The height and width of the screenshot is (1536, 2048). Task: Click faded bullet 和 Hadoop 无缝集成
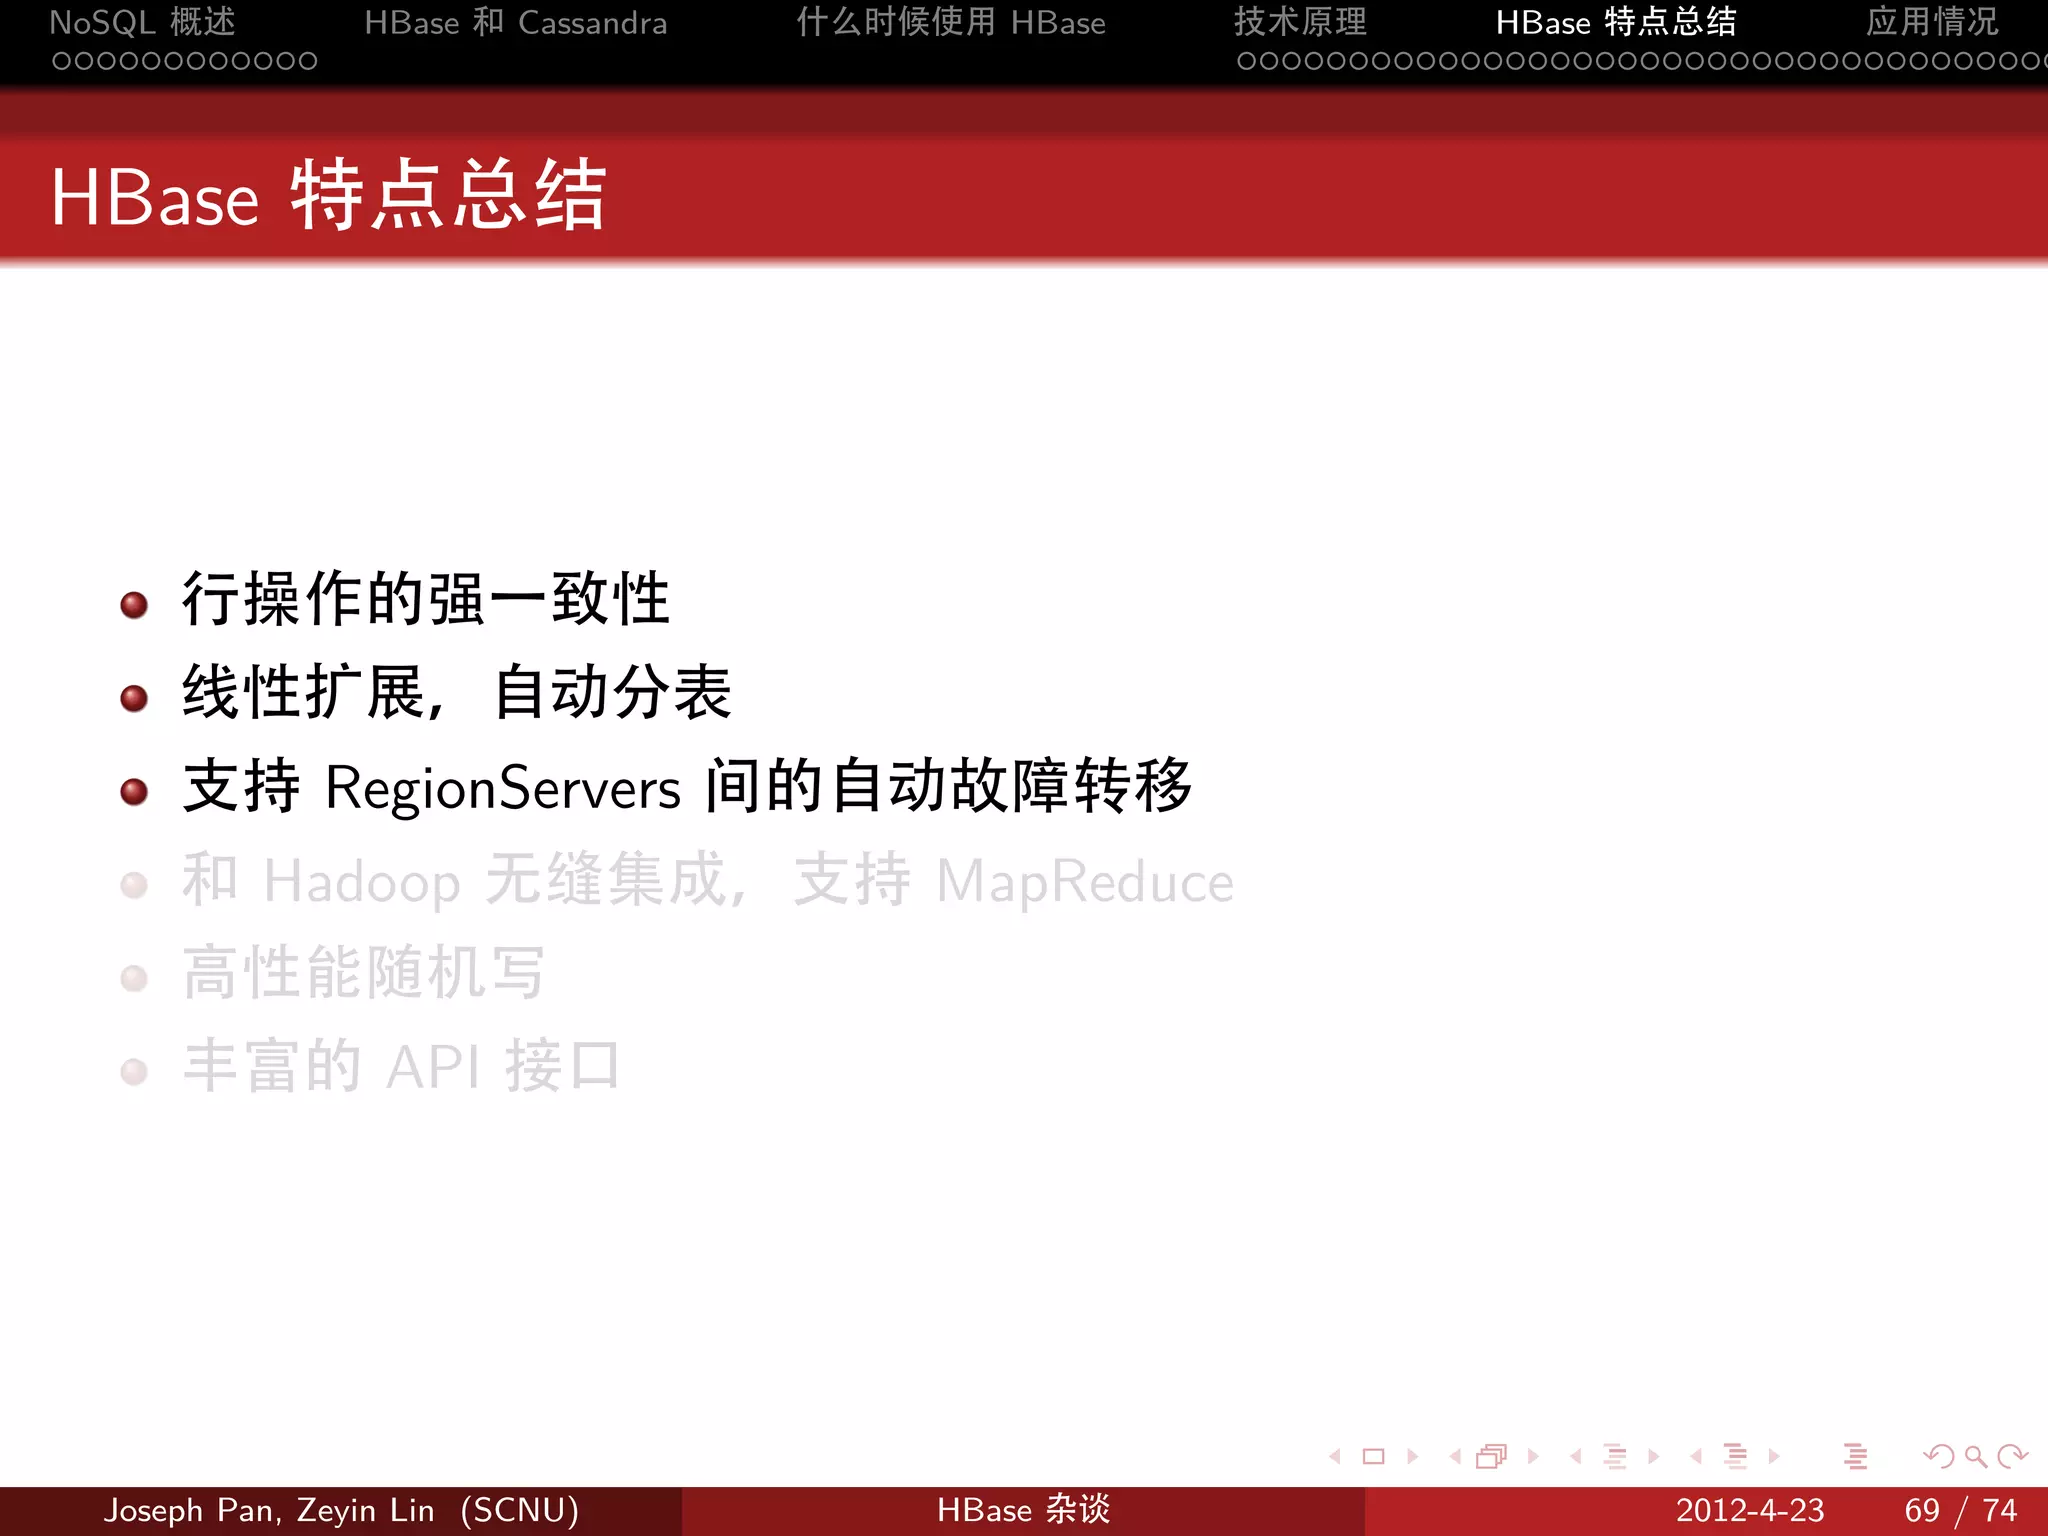pos(708,880)
